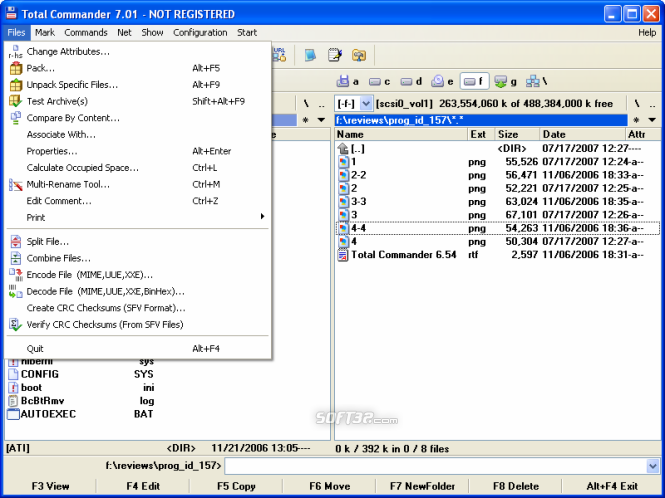Open the notepad with pencil toolbar icon
Screen dimensions: 665x498
[x=335, y=55]
